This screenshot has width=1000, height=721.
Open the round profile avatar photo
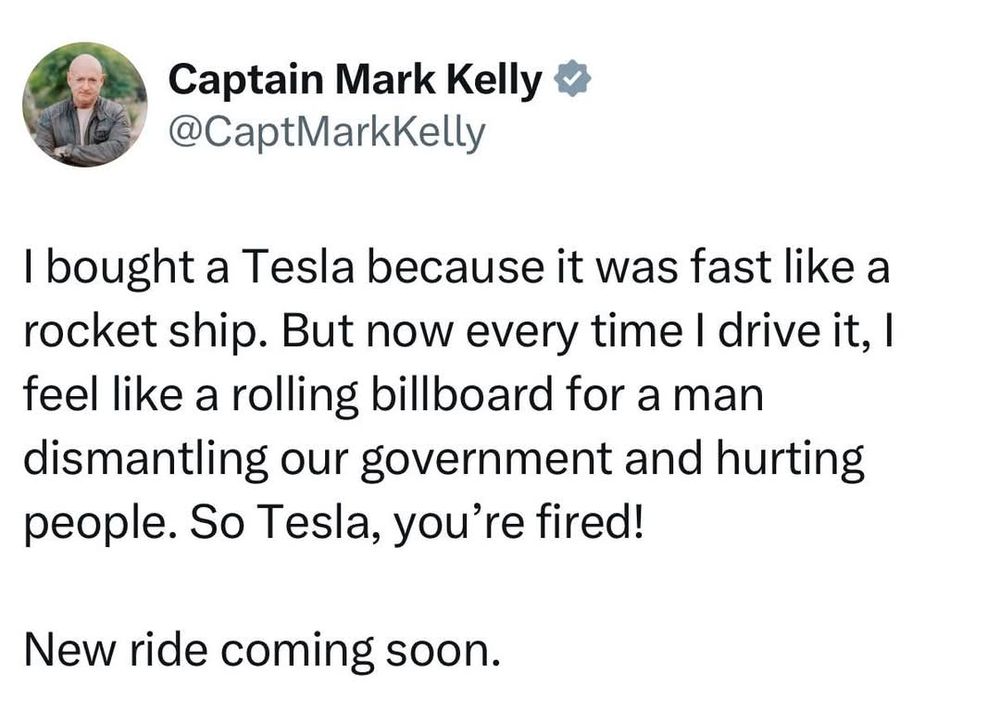pos(85,105)
